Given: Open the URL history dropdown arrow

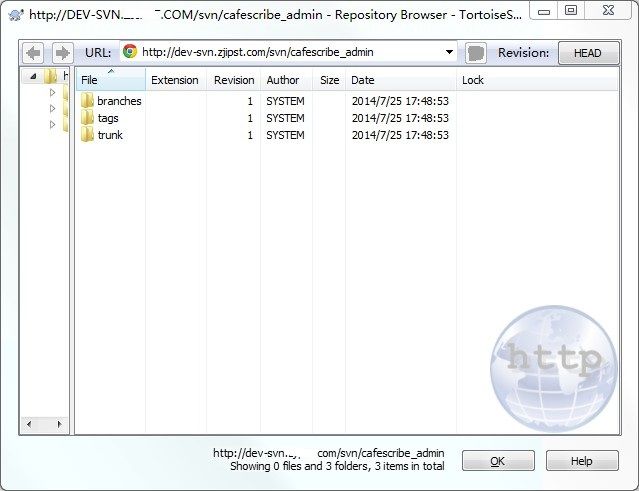Looking at the screenshot, I should click(449, 52).
